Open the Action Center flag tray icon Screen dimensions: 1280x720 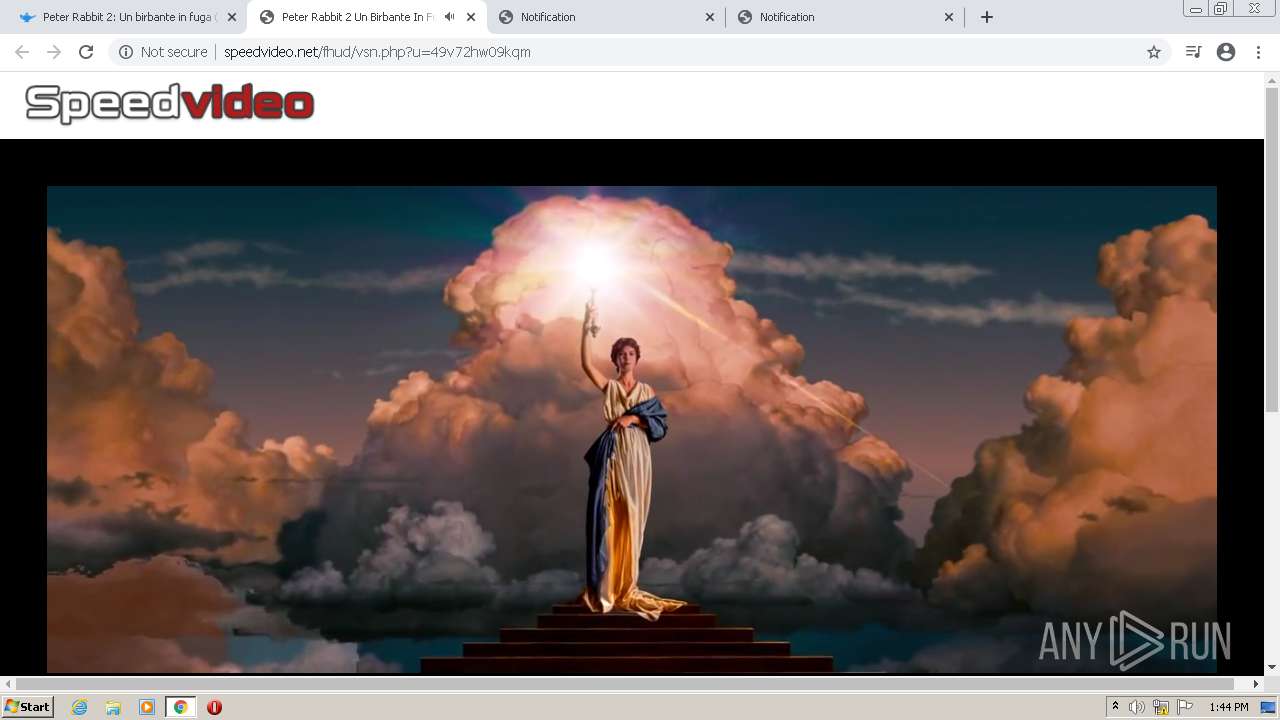pyautogui.click(x=1185, y=707)
